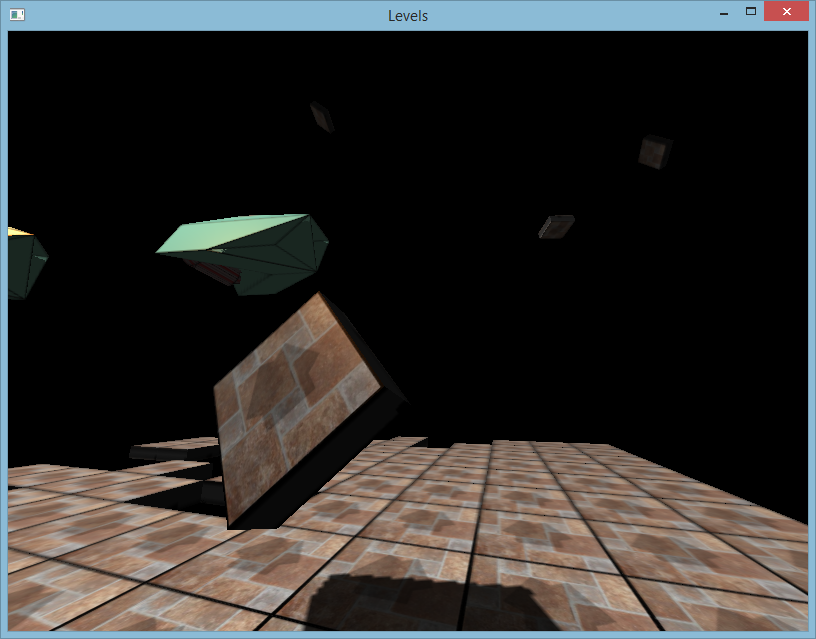Click the small dark cube at upper right
The height and width of the screenshot is (639, 816).
click(x=655, y=152)
